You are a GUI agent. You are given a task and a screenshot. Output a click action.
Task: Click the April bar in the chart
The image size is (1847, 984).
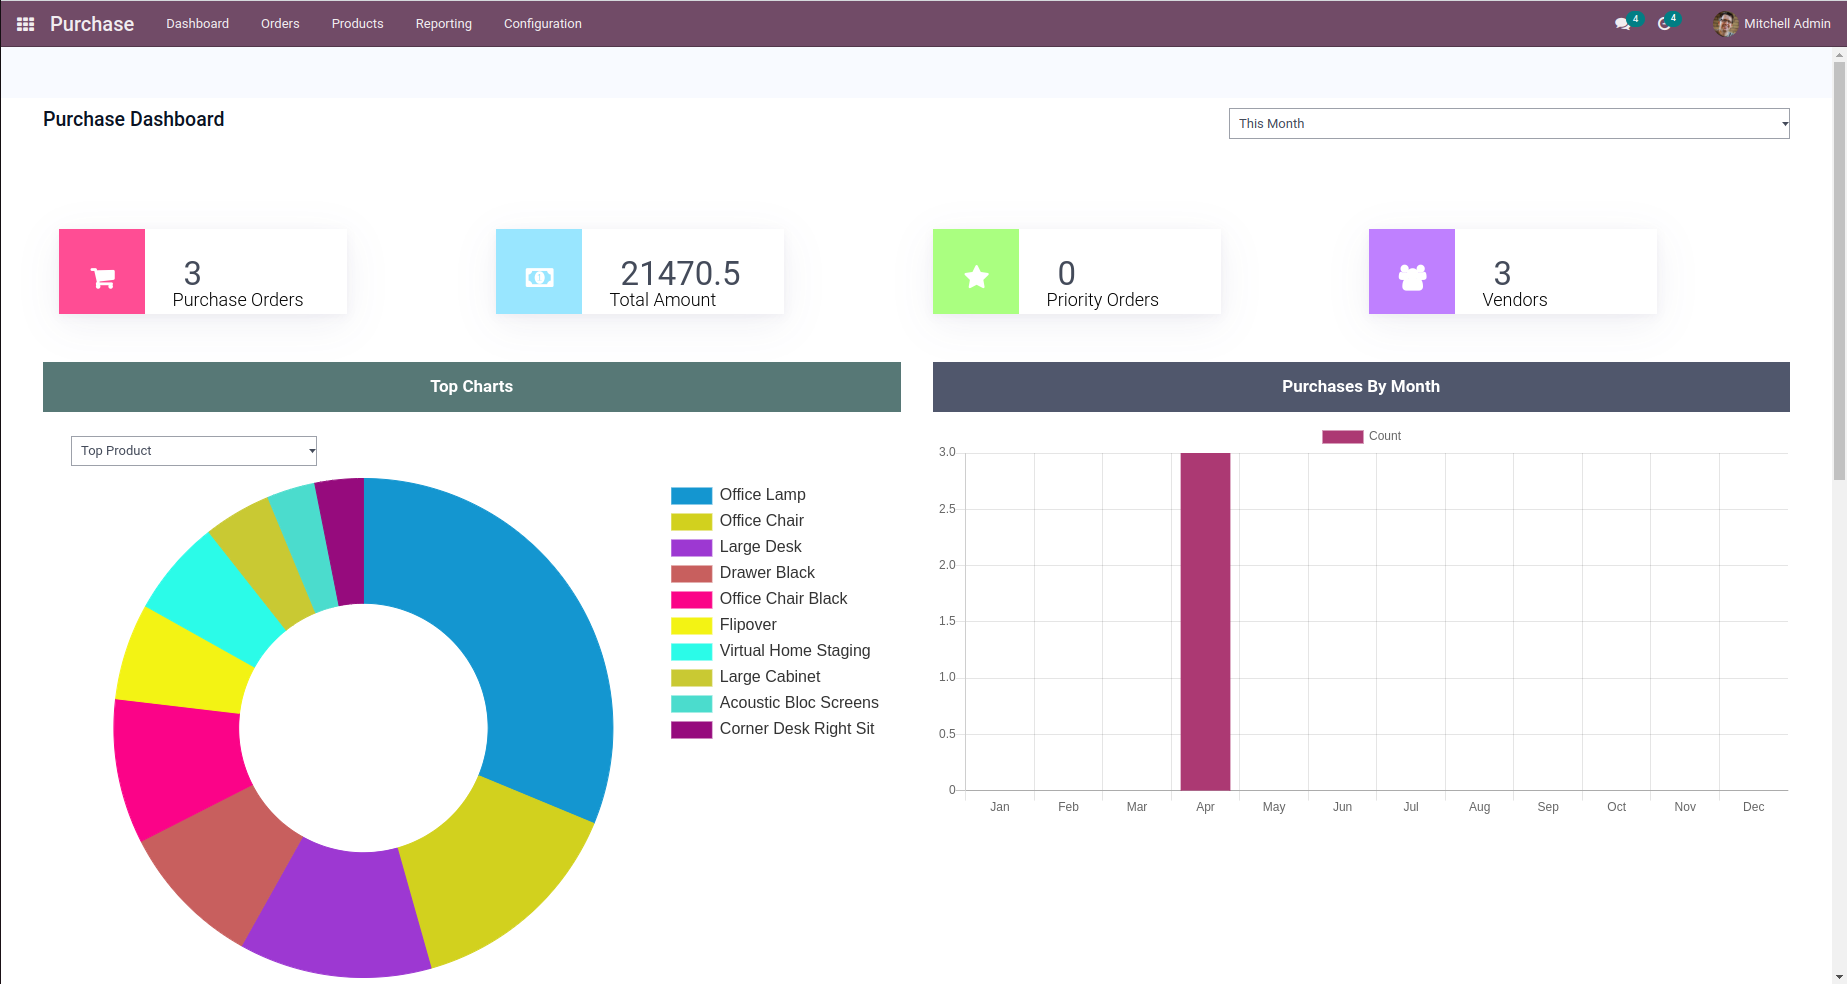point(1205,620)
